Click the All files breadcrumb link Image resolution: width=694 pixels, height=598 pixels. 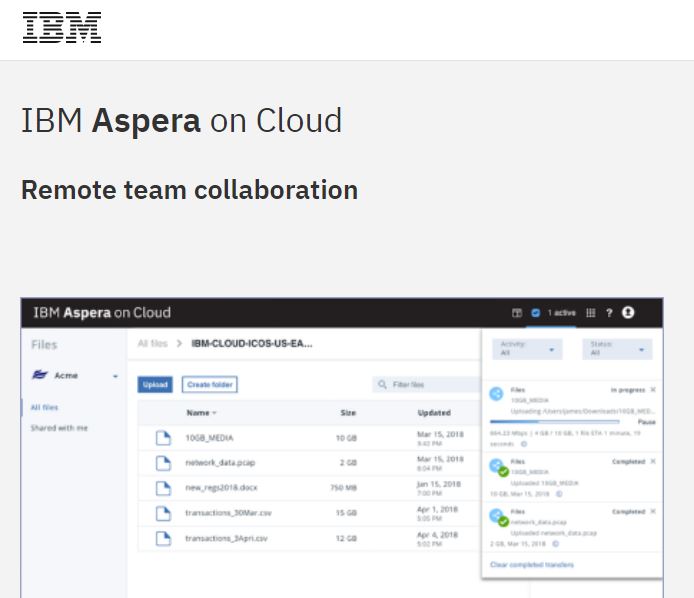tap(153, 343)
